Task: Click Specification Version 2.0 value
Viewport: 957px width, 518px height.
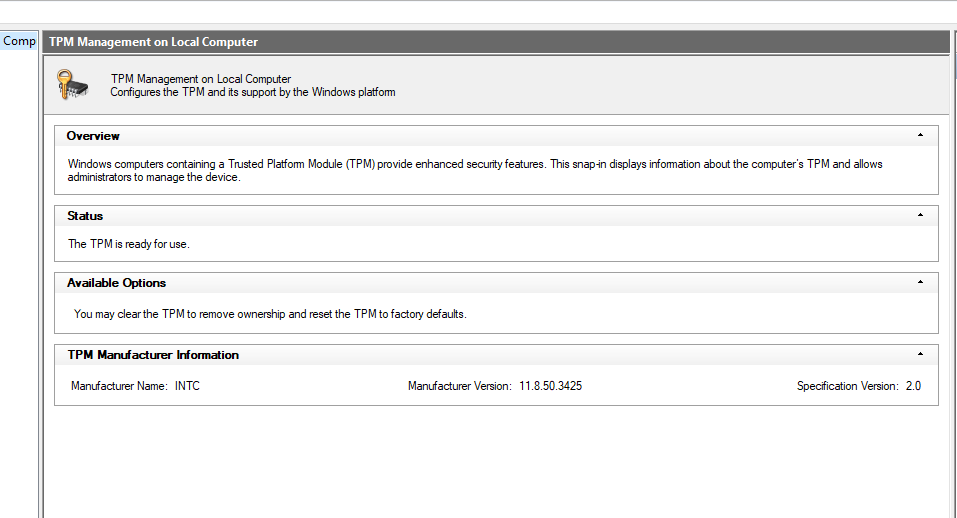Action: pos(913,386)
